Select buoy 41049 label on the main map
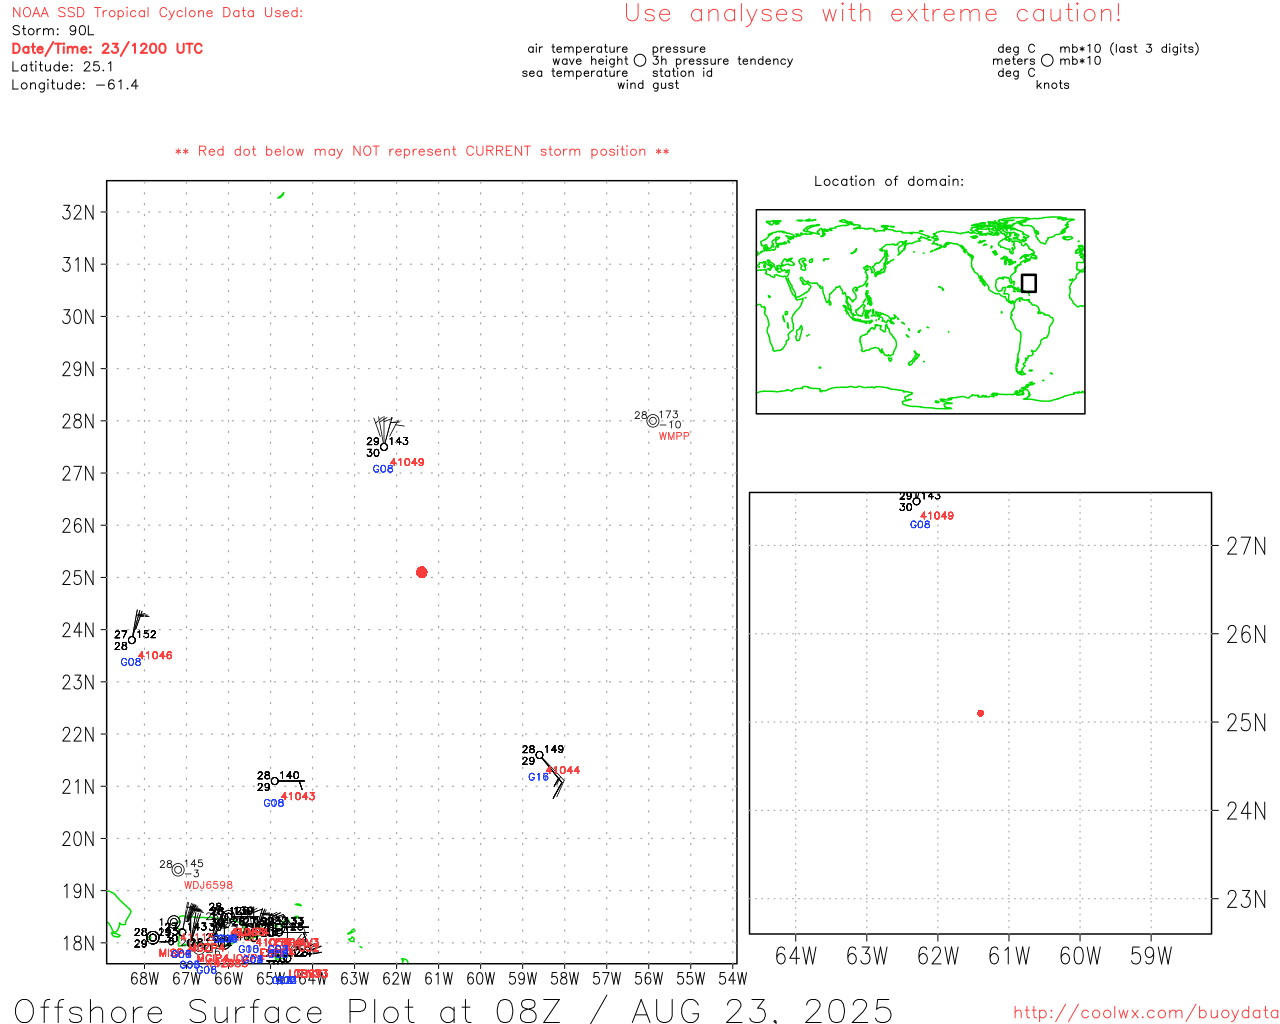This screenshot has height=1024, width=1280. 407,462
